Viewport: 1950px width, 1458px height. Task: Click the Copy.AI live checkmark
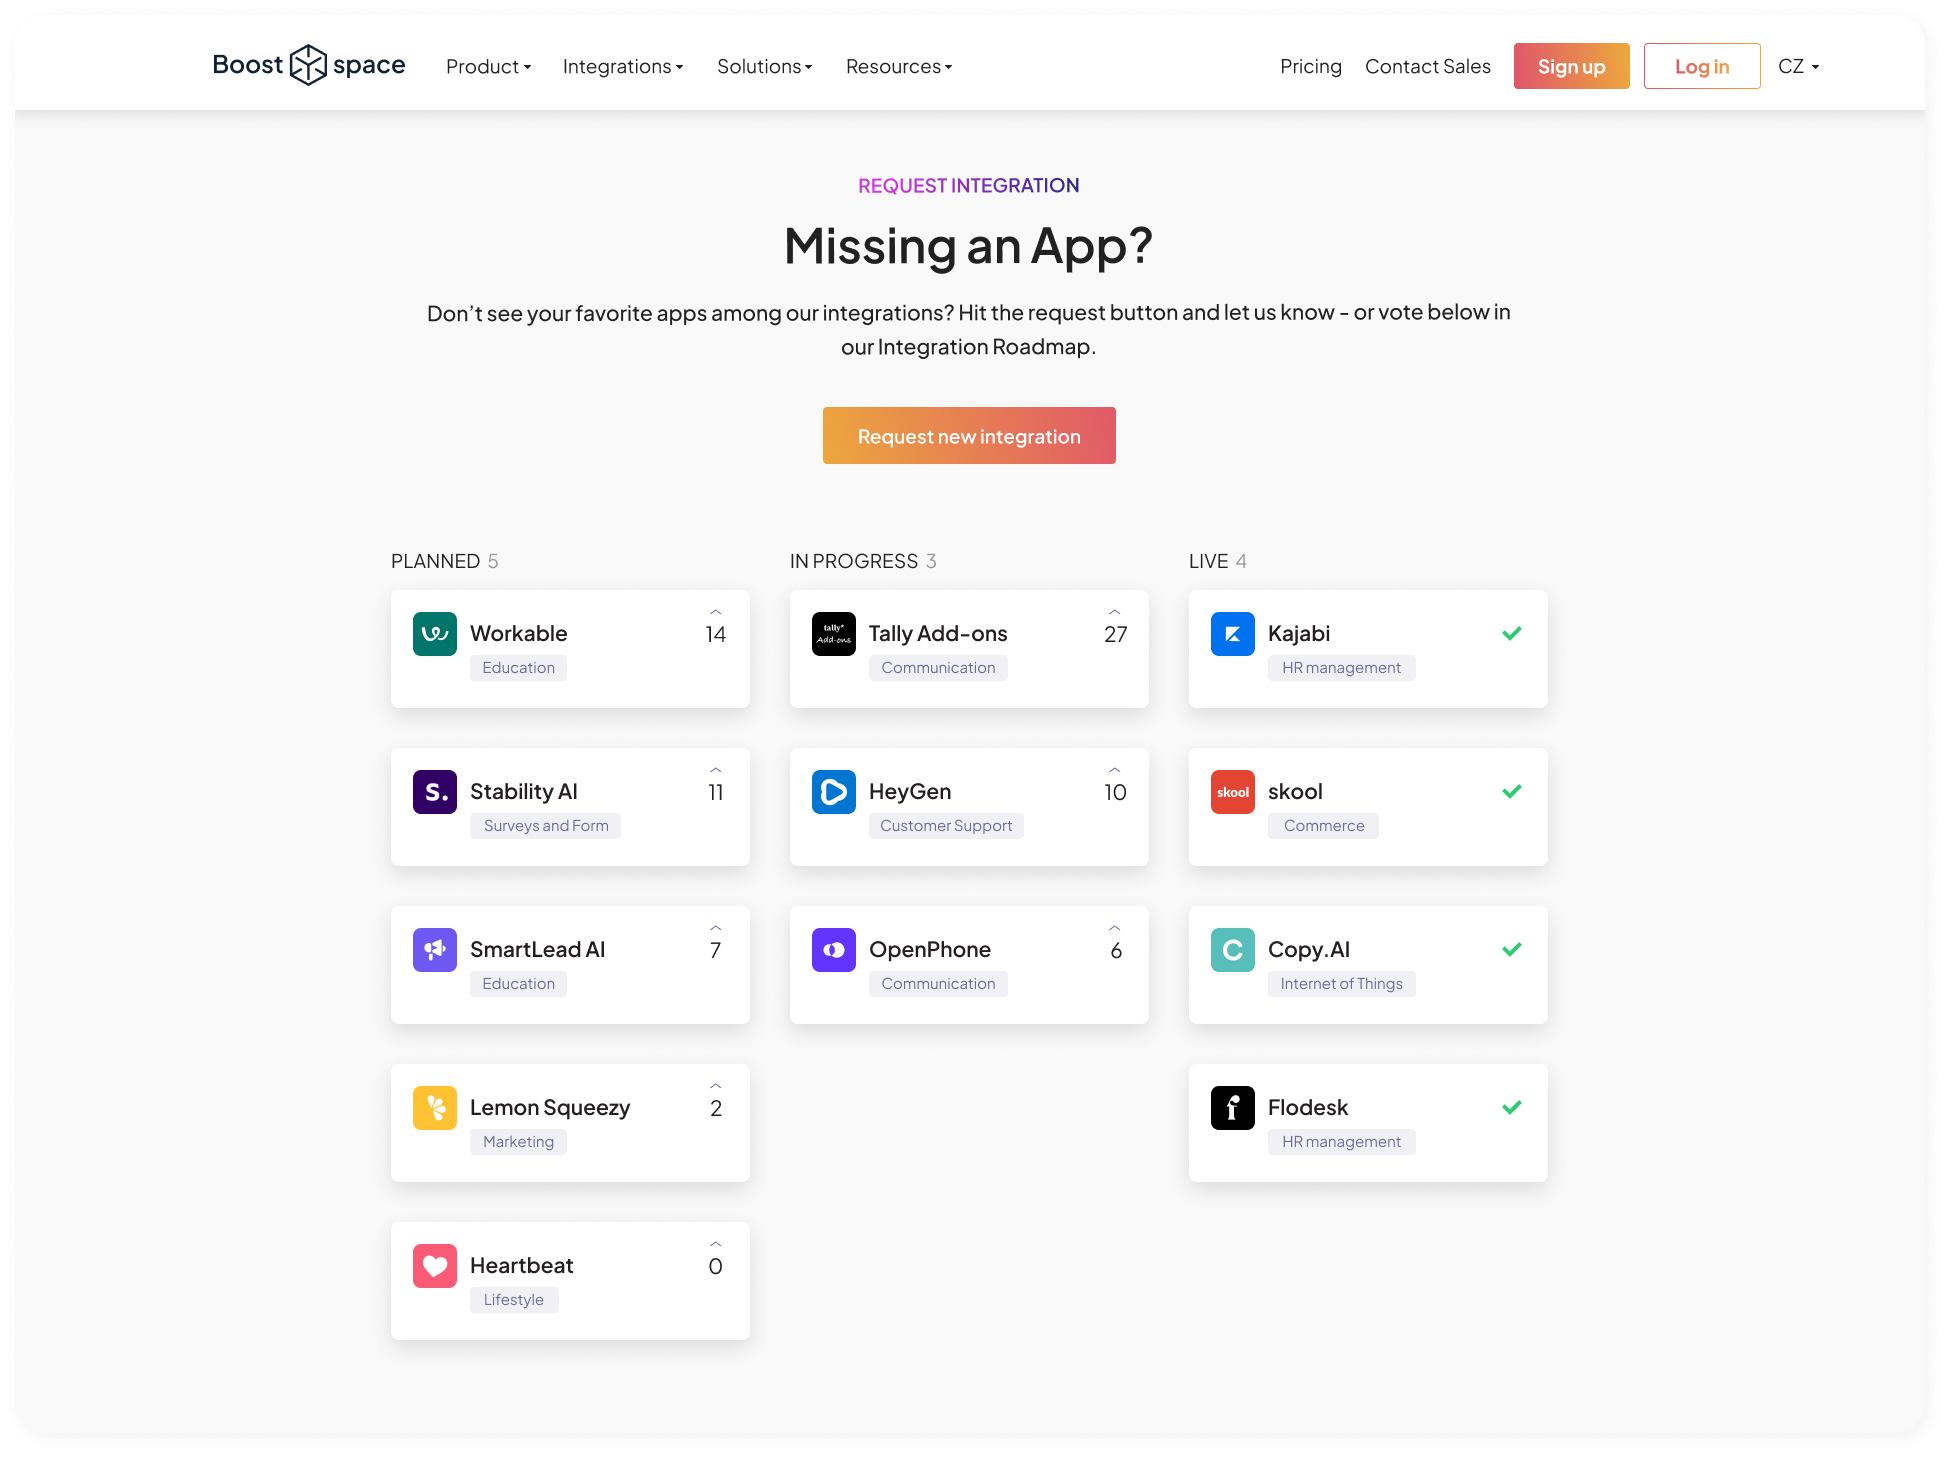coord(1512,949)
